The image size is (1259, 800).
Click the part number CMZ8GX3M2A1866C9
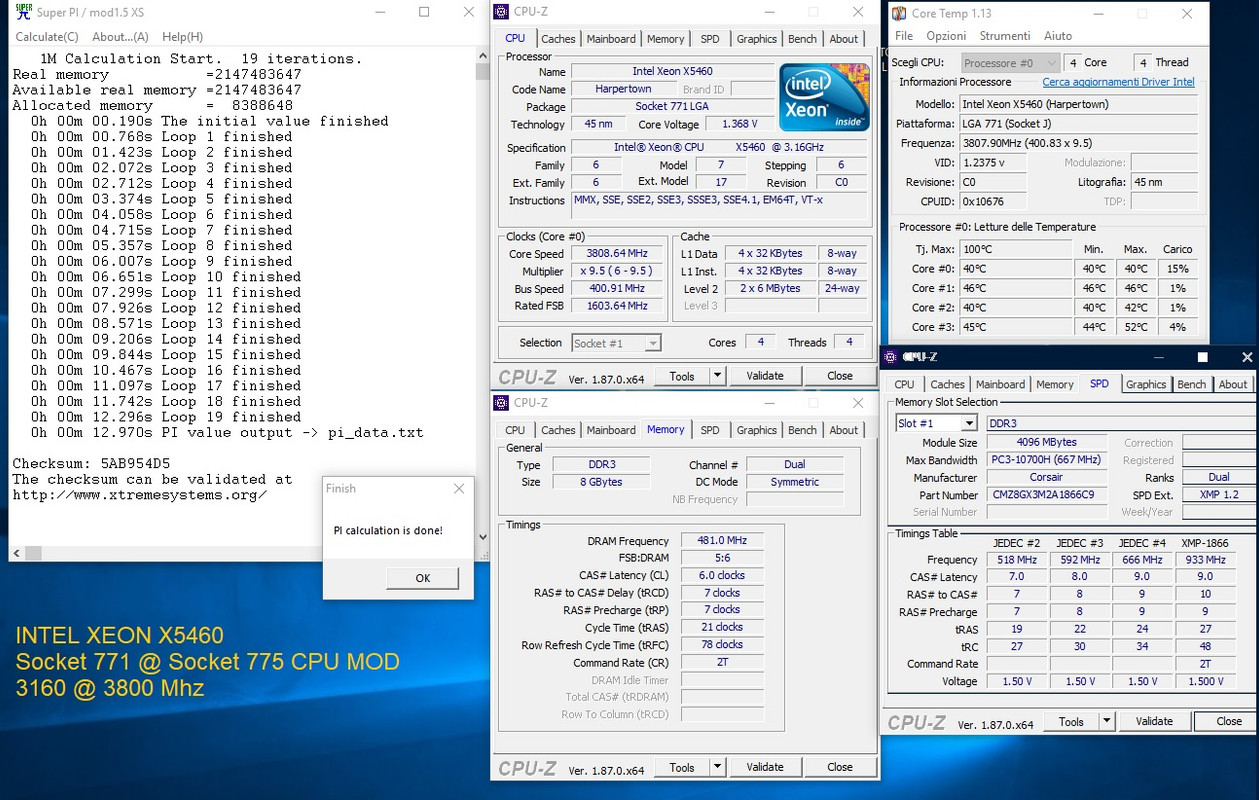coord(1047,495)
